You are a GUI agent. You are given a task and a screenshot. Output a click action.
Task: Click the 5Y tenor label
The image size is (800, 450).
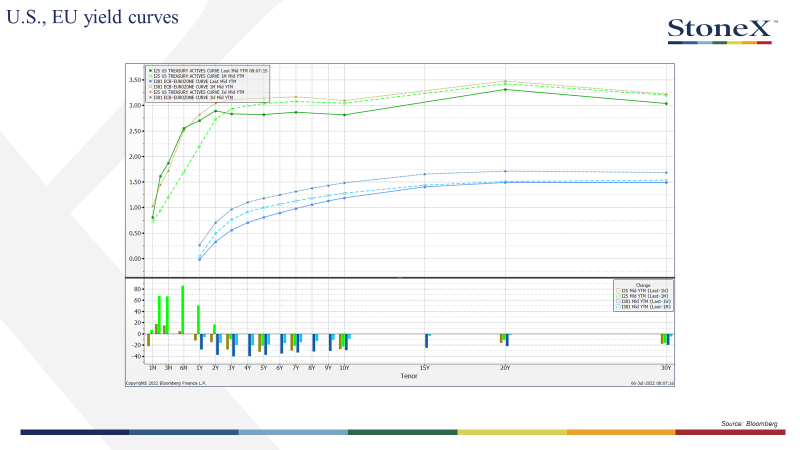click(264, 368)
